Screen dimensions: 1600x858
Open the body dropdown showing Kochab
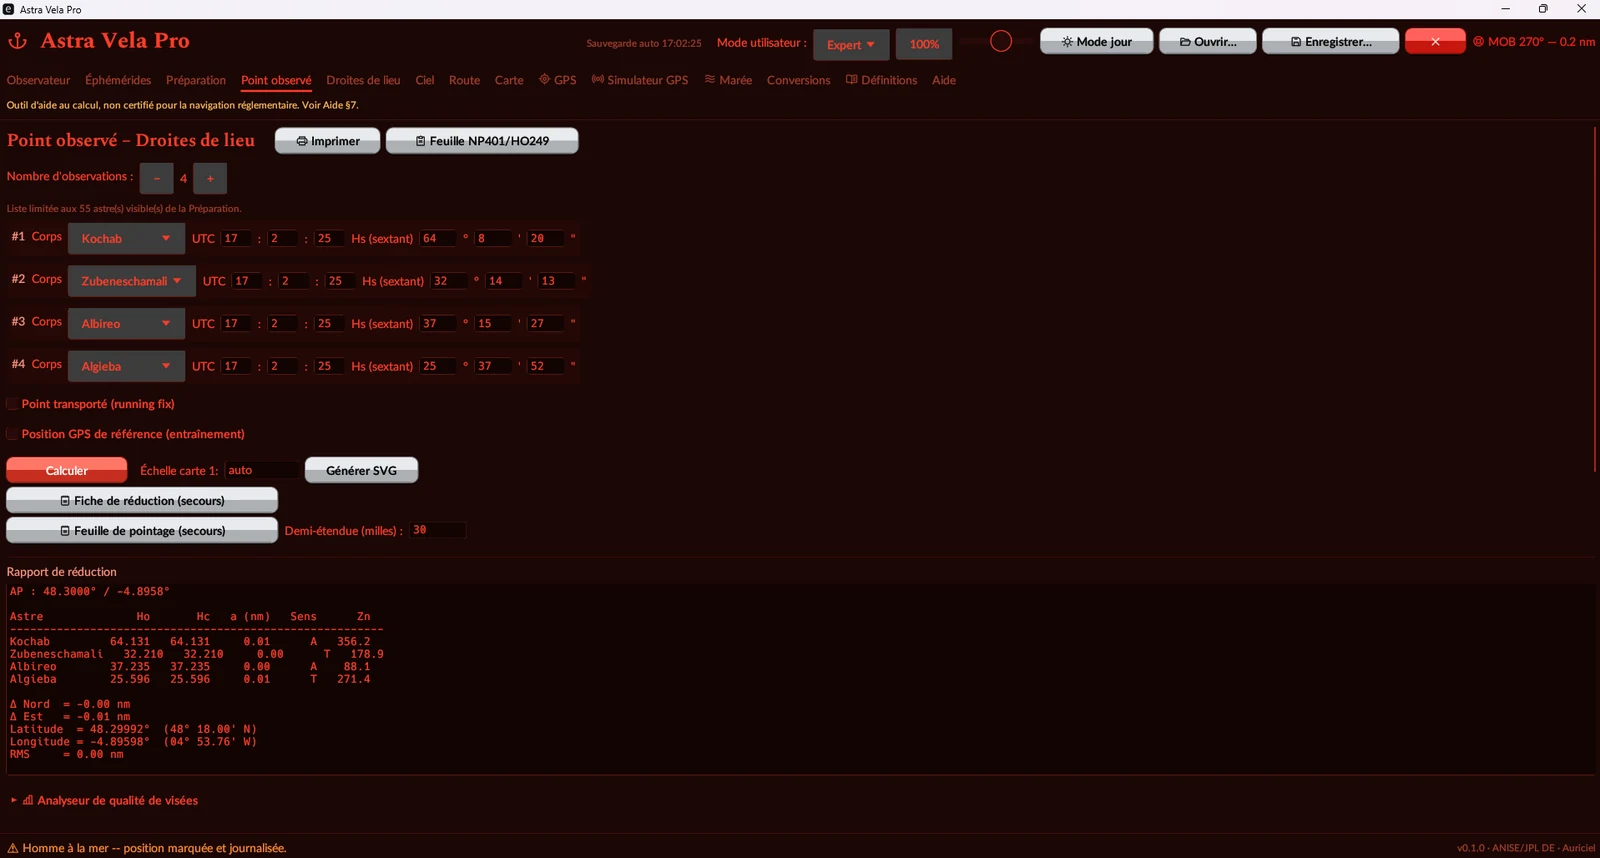(126, 238)
